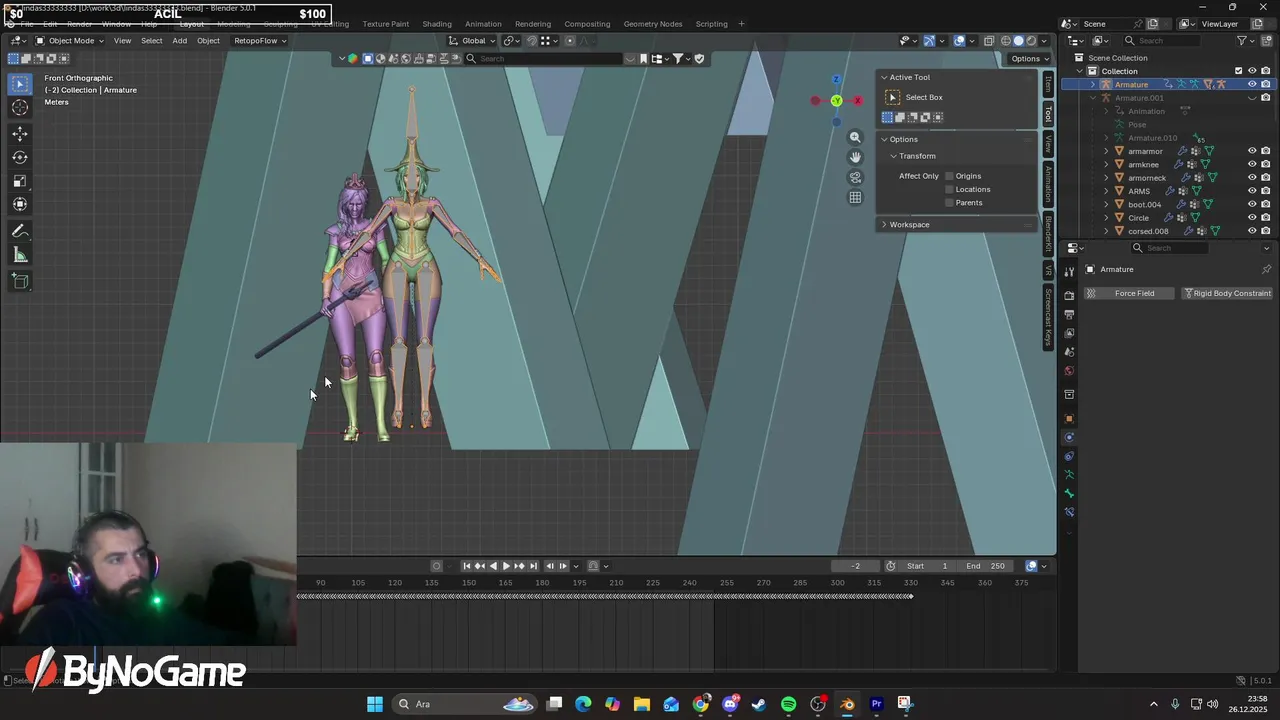The width and height of the screenshot is (1280, 720).
Task: Enable Affect Only Origins checkbox
Action: coord(949,176)
